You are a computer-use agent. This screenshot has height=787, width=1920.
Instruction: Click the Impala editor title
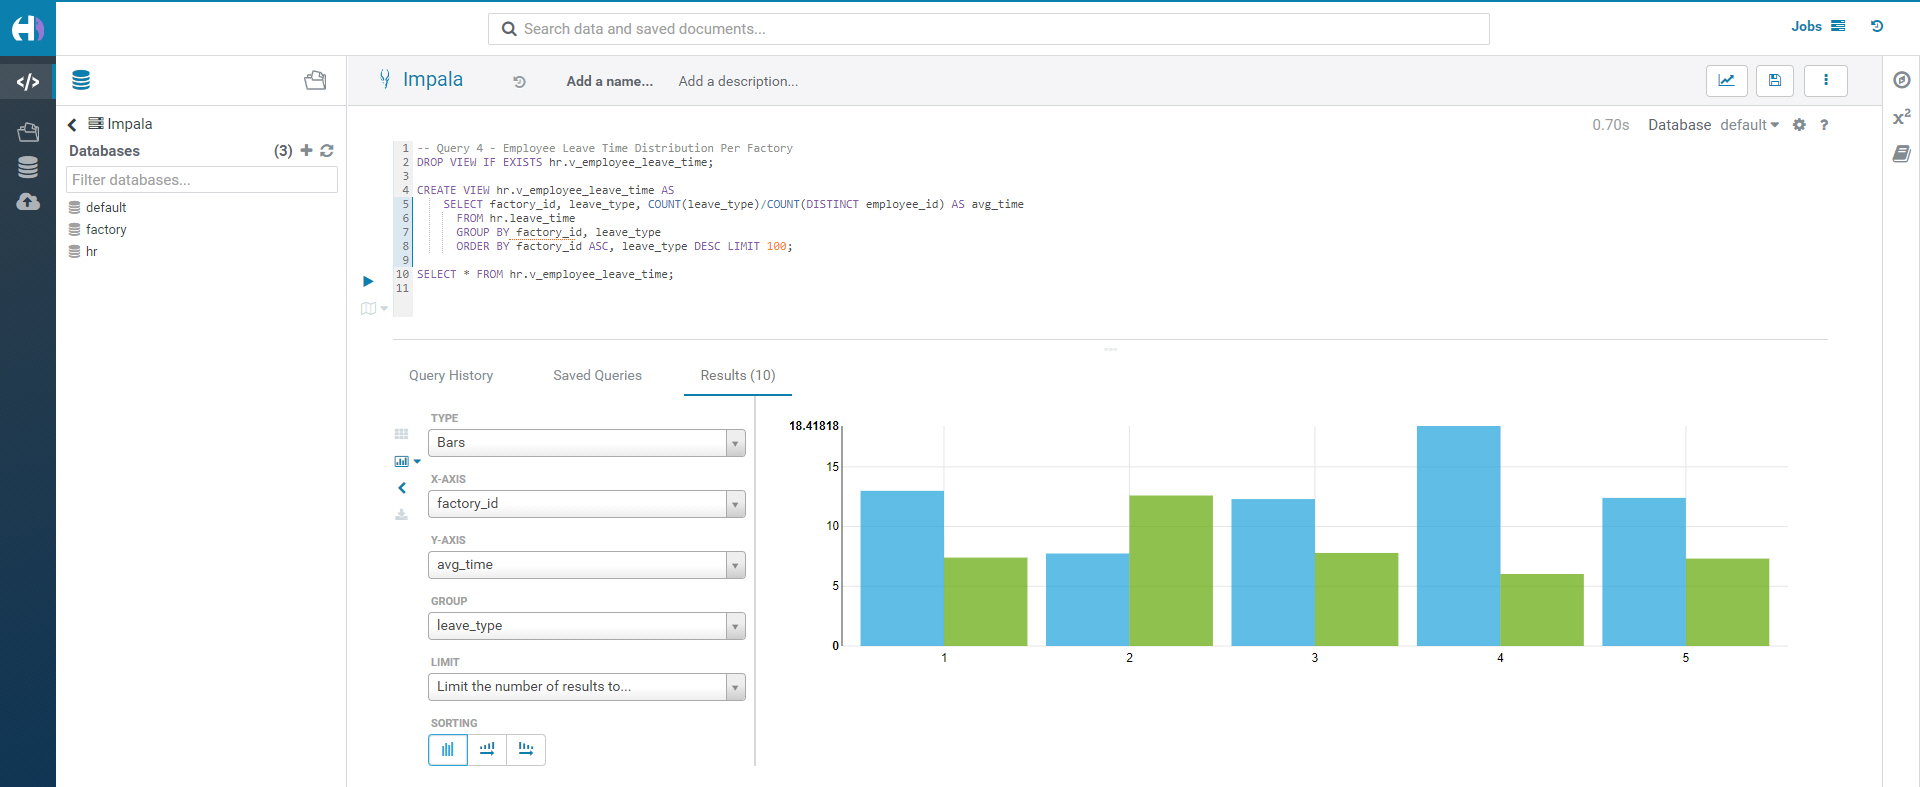433,79
